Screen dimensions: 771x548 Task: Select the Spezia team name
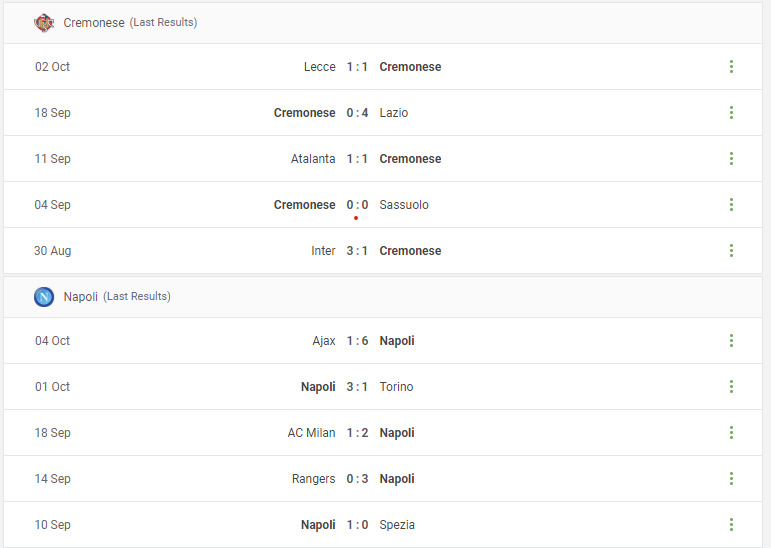pos(397,525)
